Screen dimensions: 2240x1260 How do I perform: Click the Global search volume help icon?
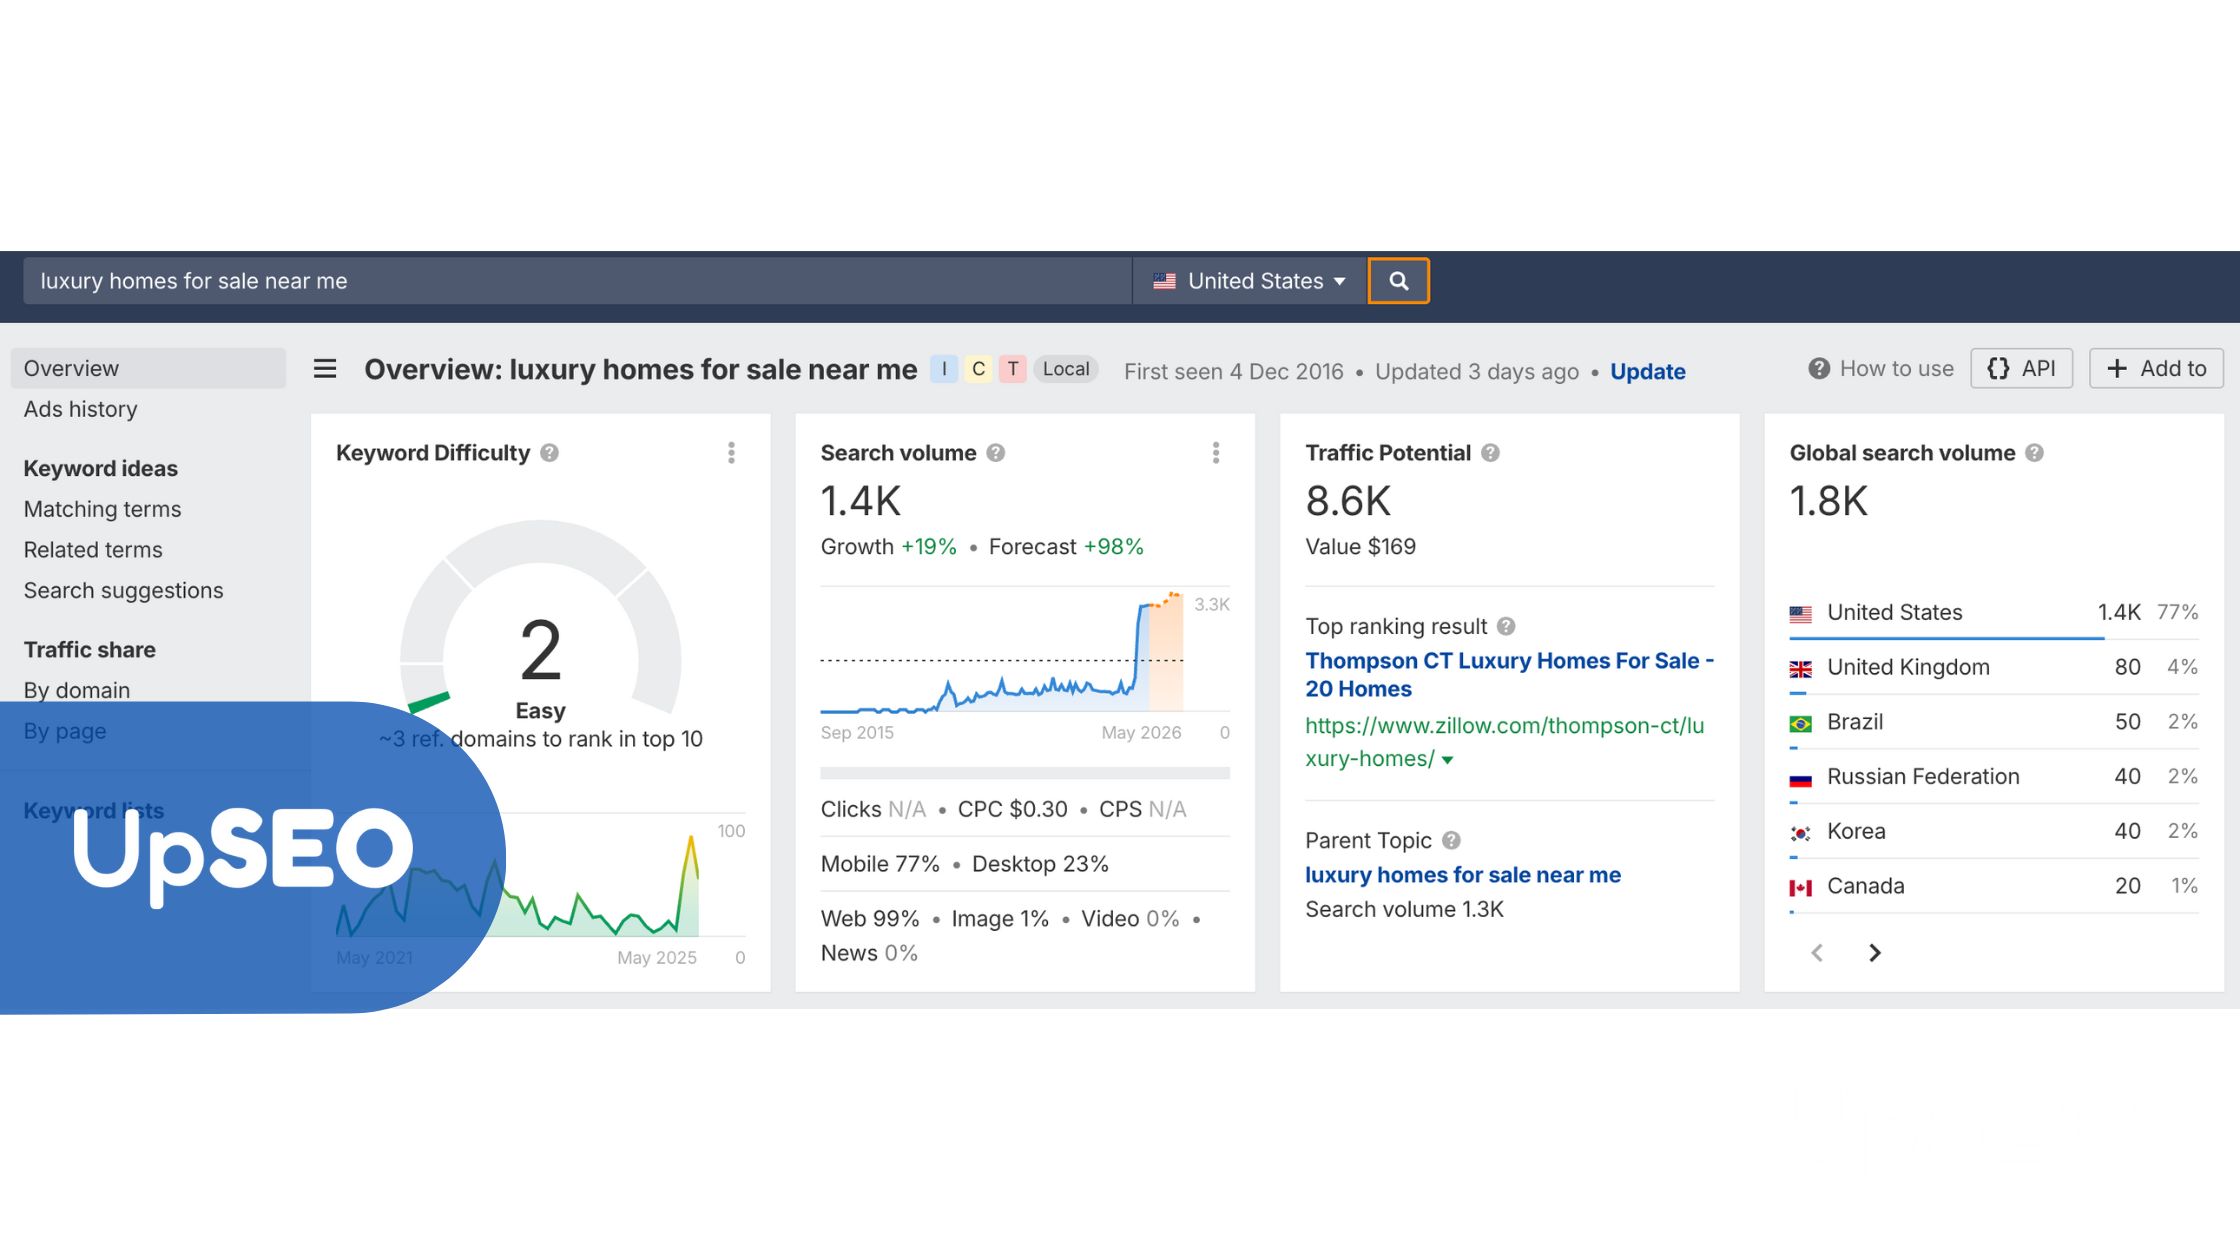pos(2034,453)
